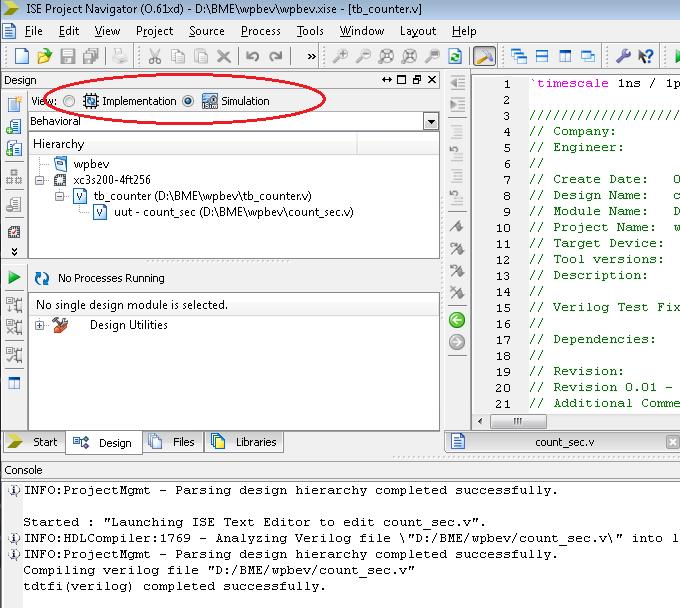Screen dimensions: 680x608
Task: Click the Cascade windows icon
Action: coord(519,56)
